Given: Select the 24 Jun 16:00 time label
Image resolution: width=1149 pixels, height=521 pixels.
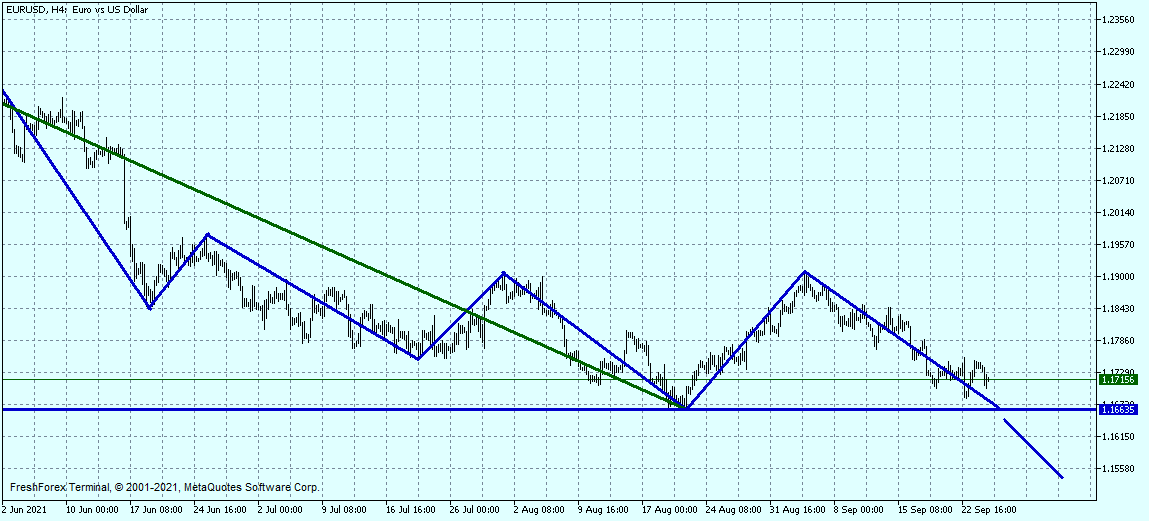Looking at the screenshot, I should tap(220, 509).
